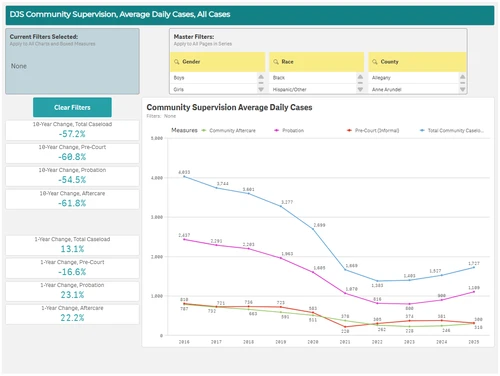Select Boys in the Gender filter
The width and height of the screenshot is (500, 376).
(214, 77)
